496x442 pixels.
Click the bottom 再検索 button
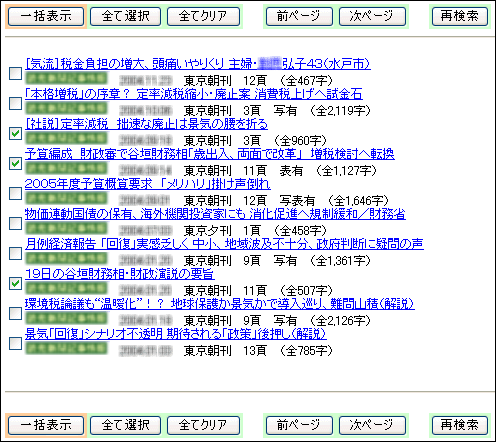tap(460, 425)
